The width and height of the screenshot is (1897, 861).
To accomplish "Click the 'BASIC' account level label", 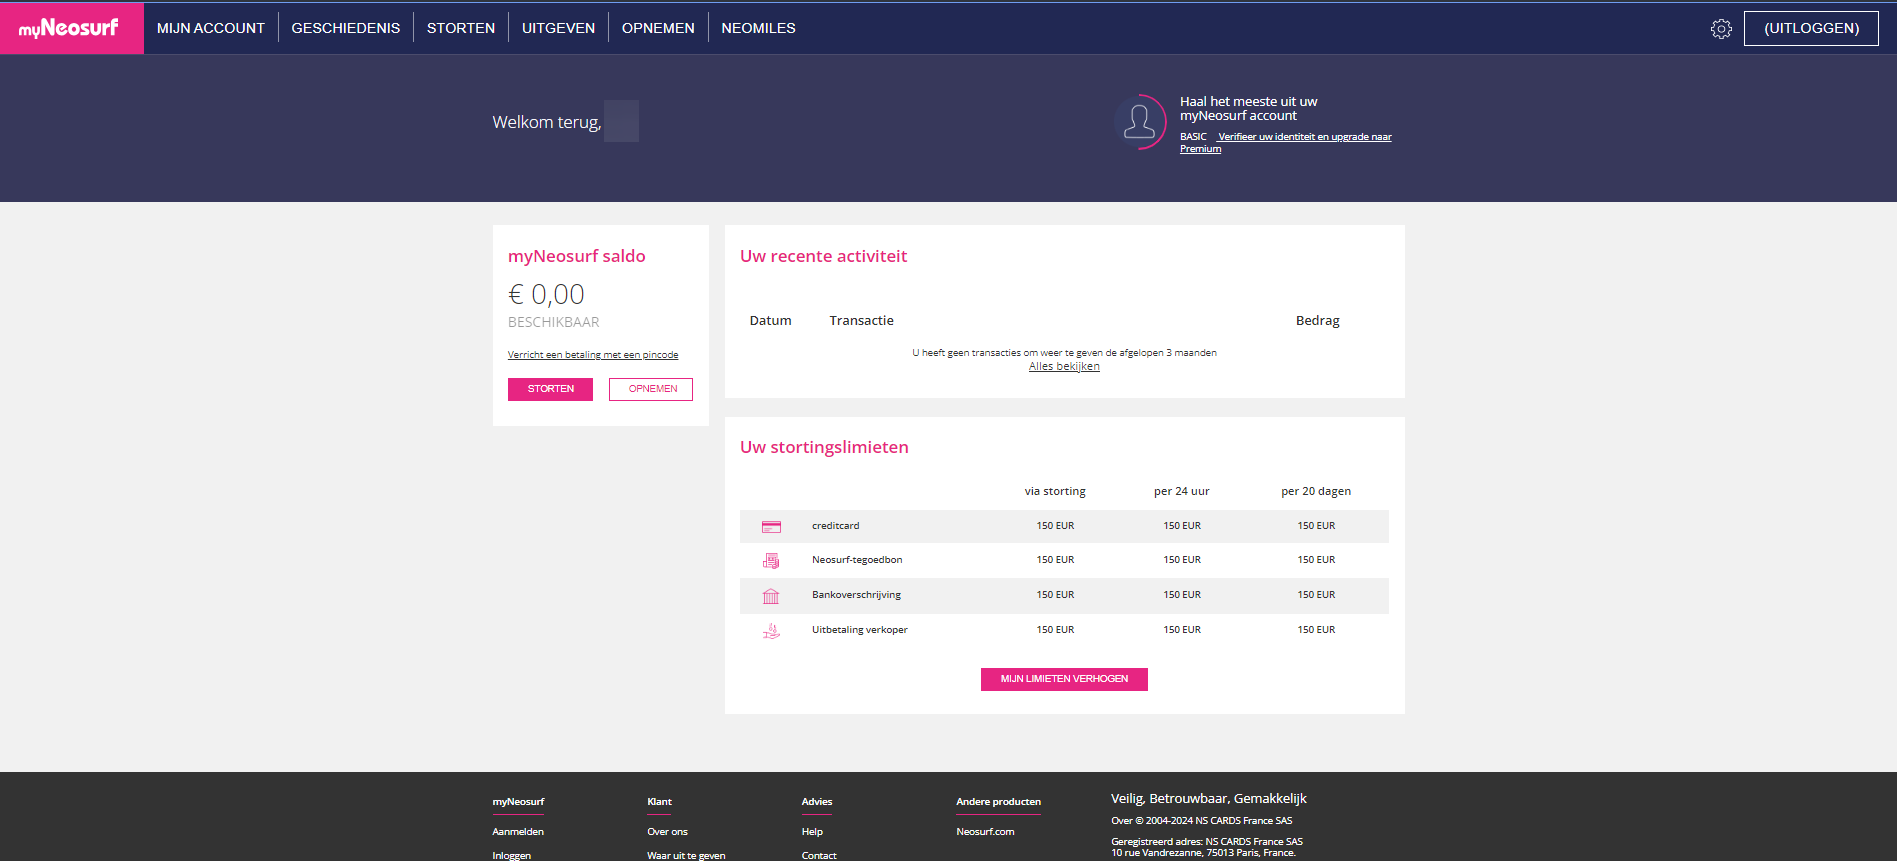I will tap(1193, 137).
